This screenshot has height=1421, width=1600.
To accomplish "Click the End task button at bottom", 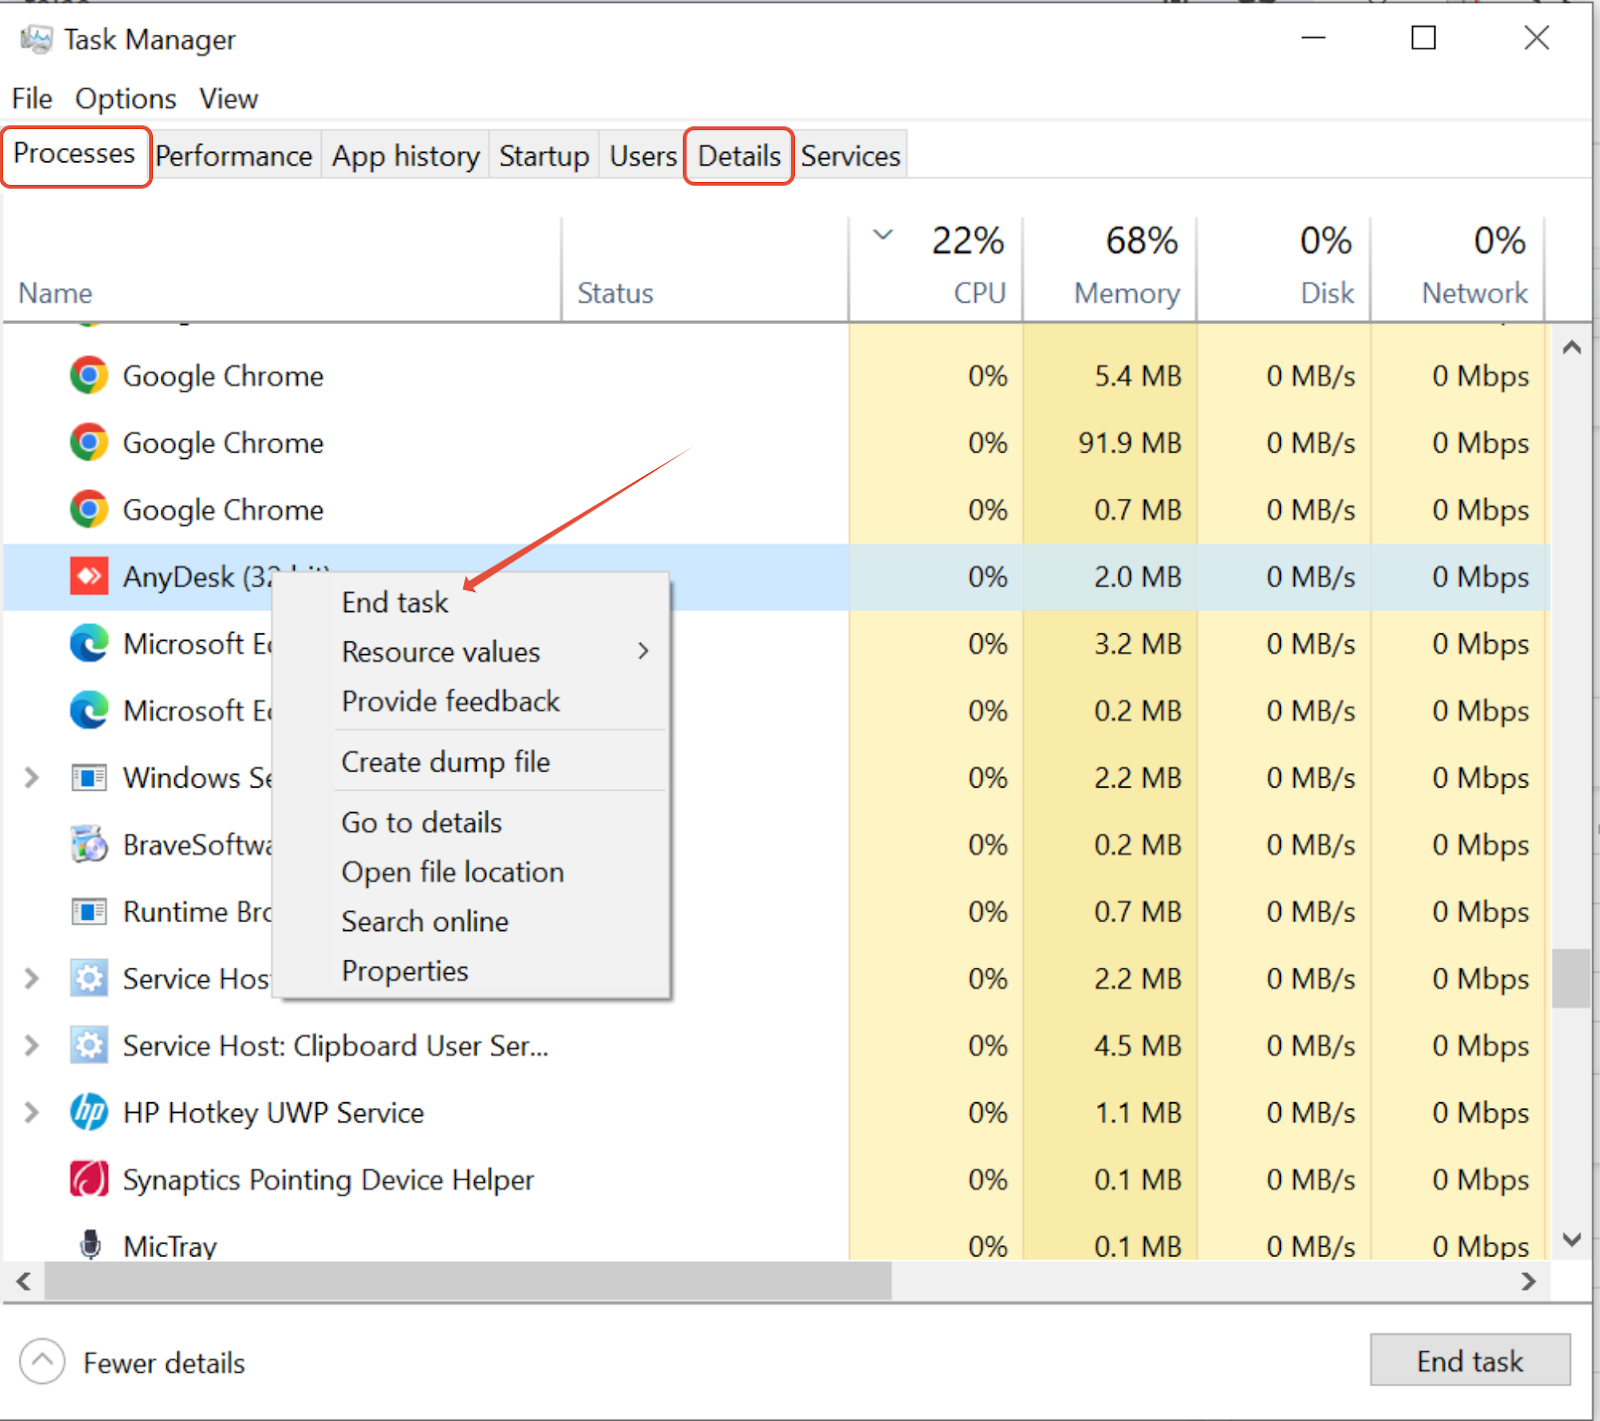I will pos(1470,1360).
